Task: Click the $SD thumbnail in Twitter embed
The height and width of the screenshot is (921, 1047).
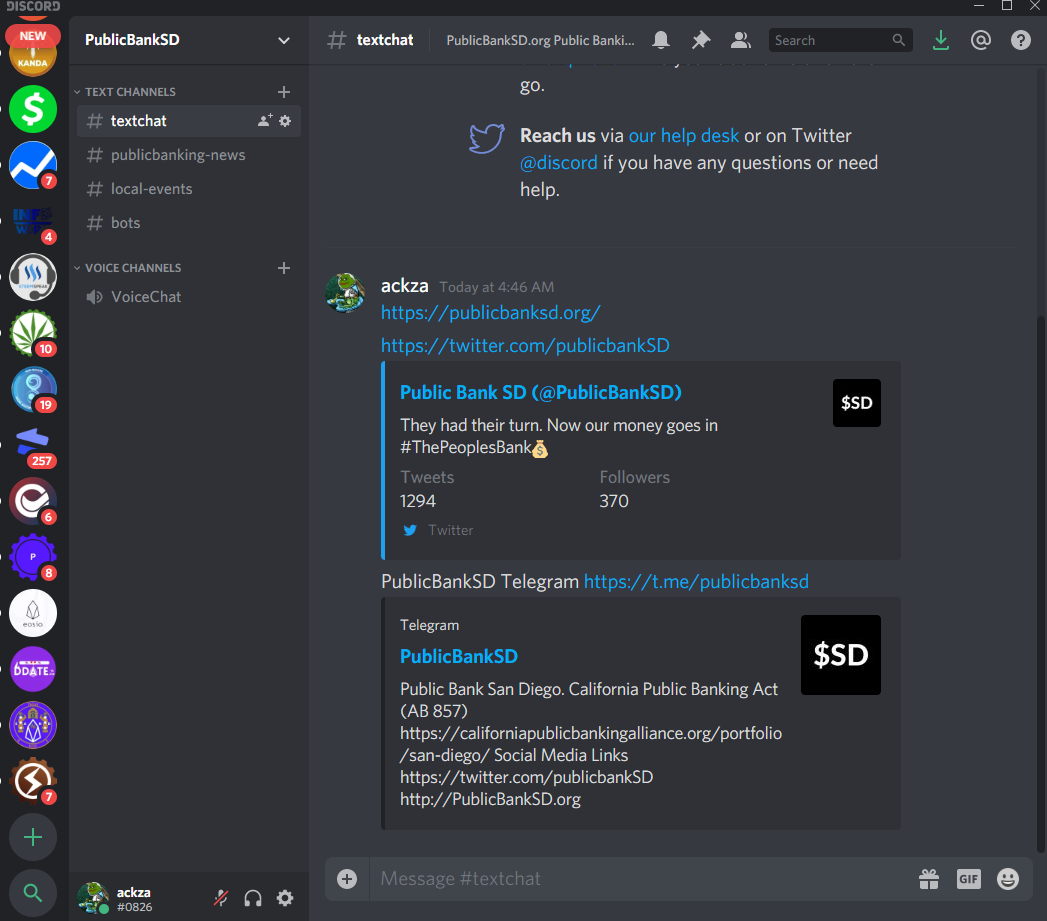Action: pyautogui.click(x=857, y=403)
